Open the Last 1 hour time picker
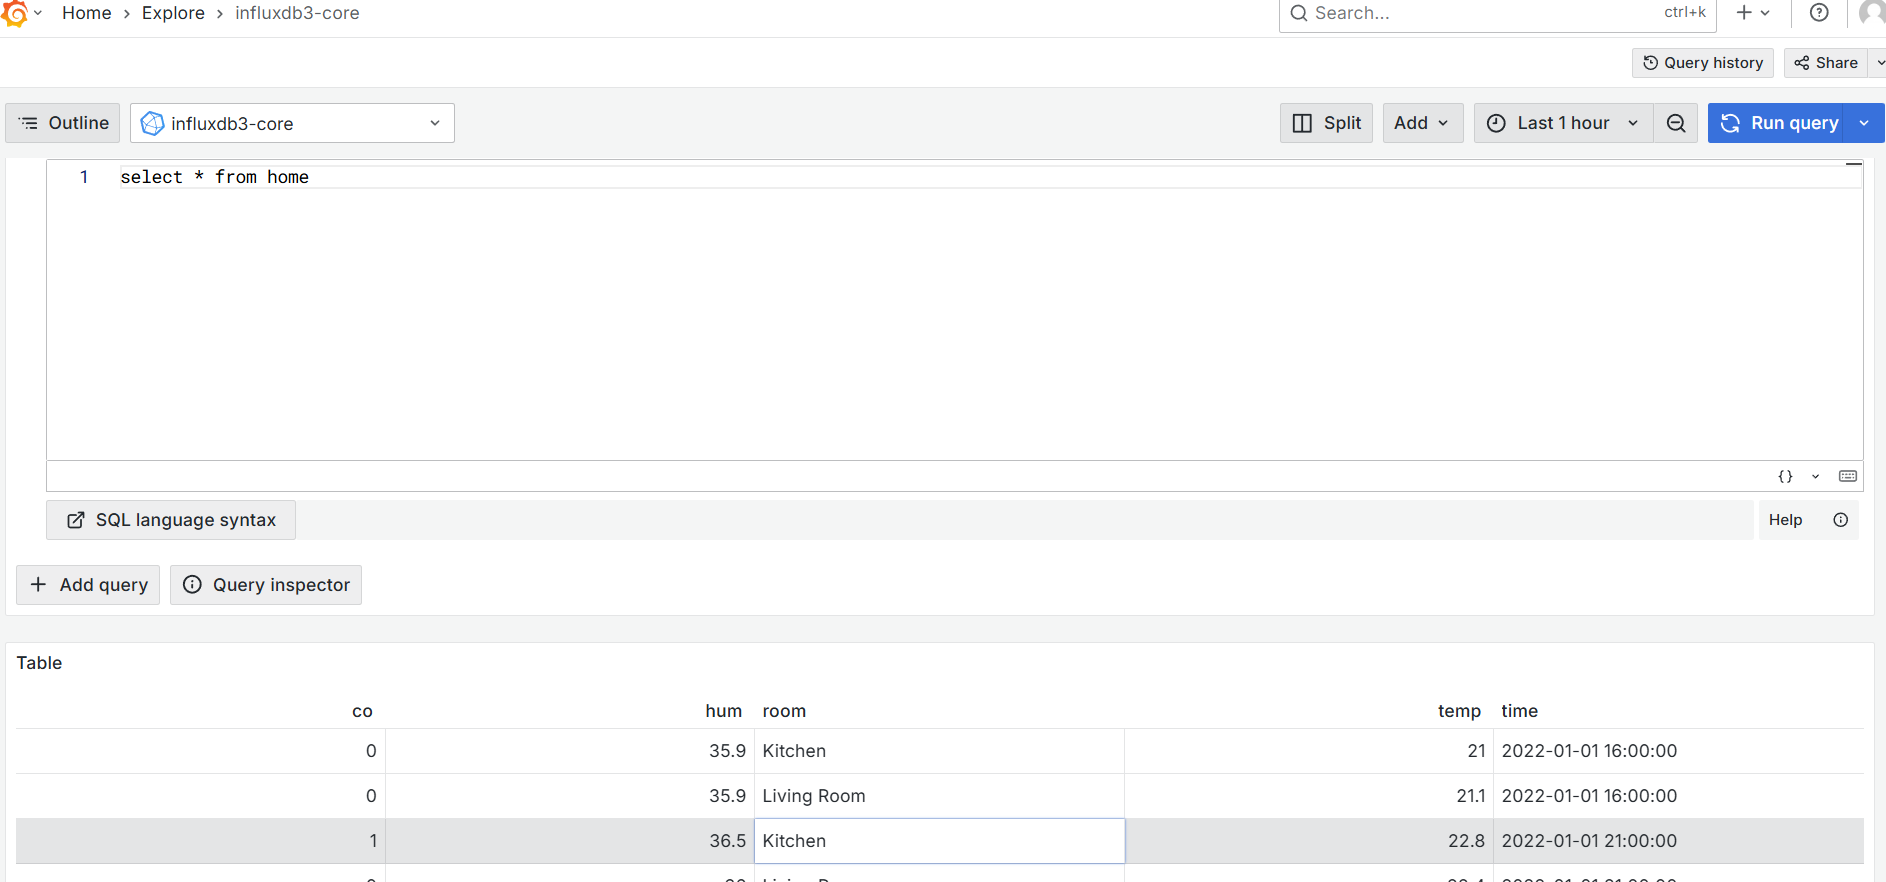This screenshot has width=1886, height=882. 1563,123
